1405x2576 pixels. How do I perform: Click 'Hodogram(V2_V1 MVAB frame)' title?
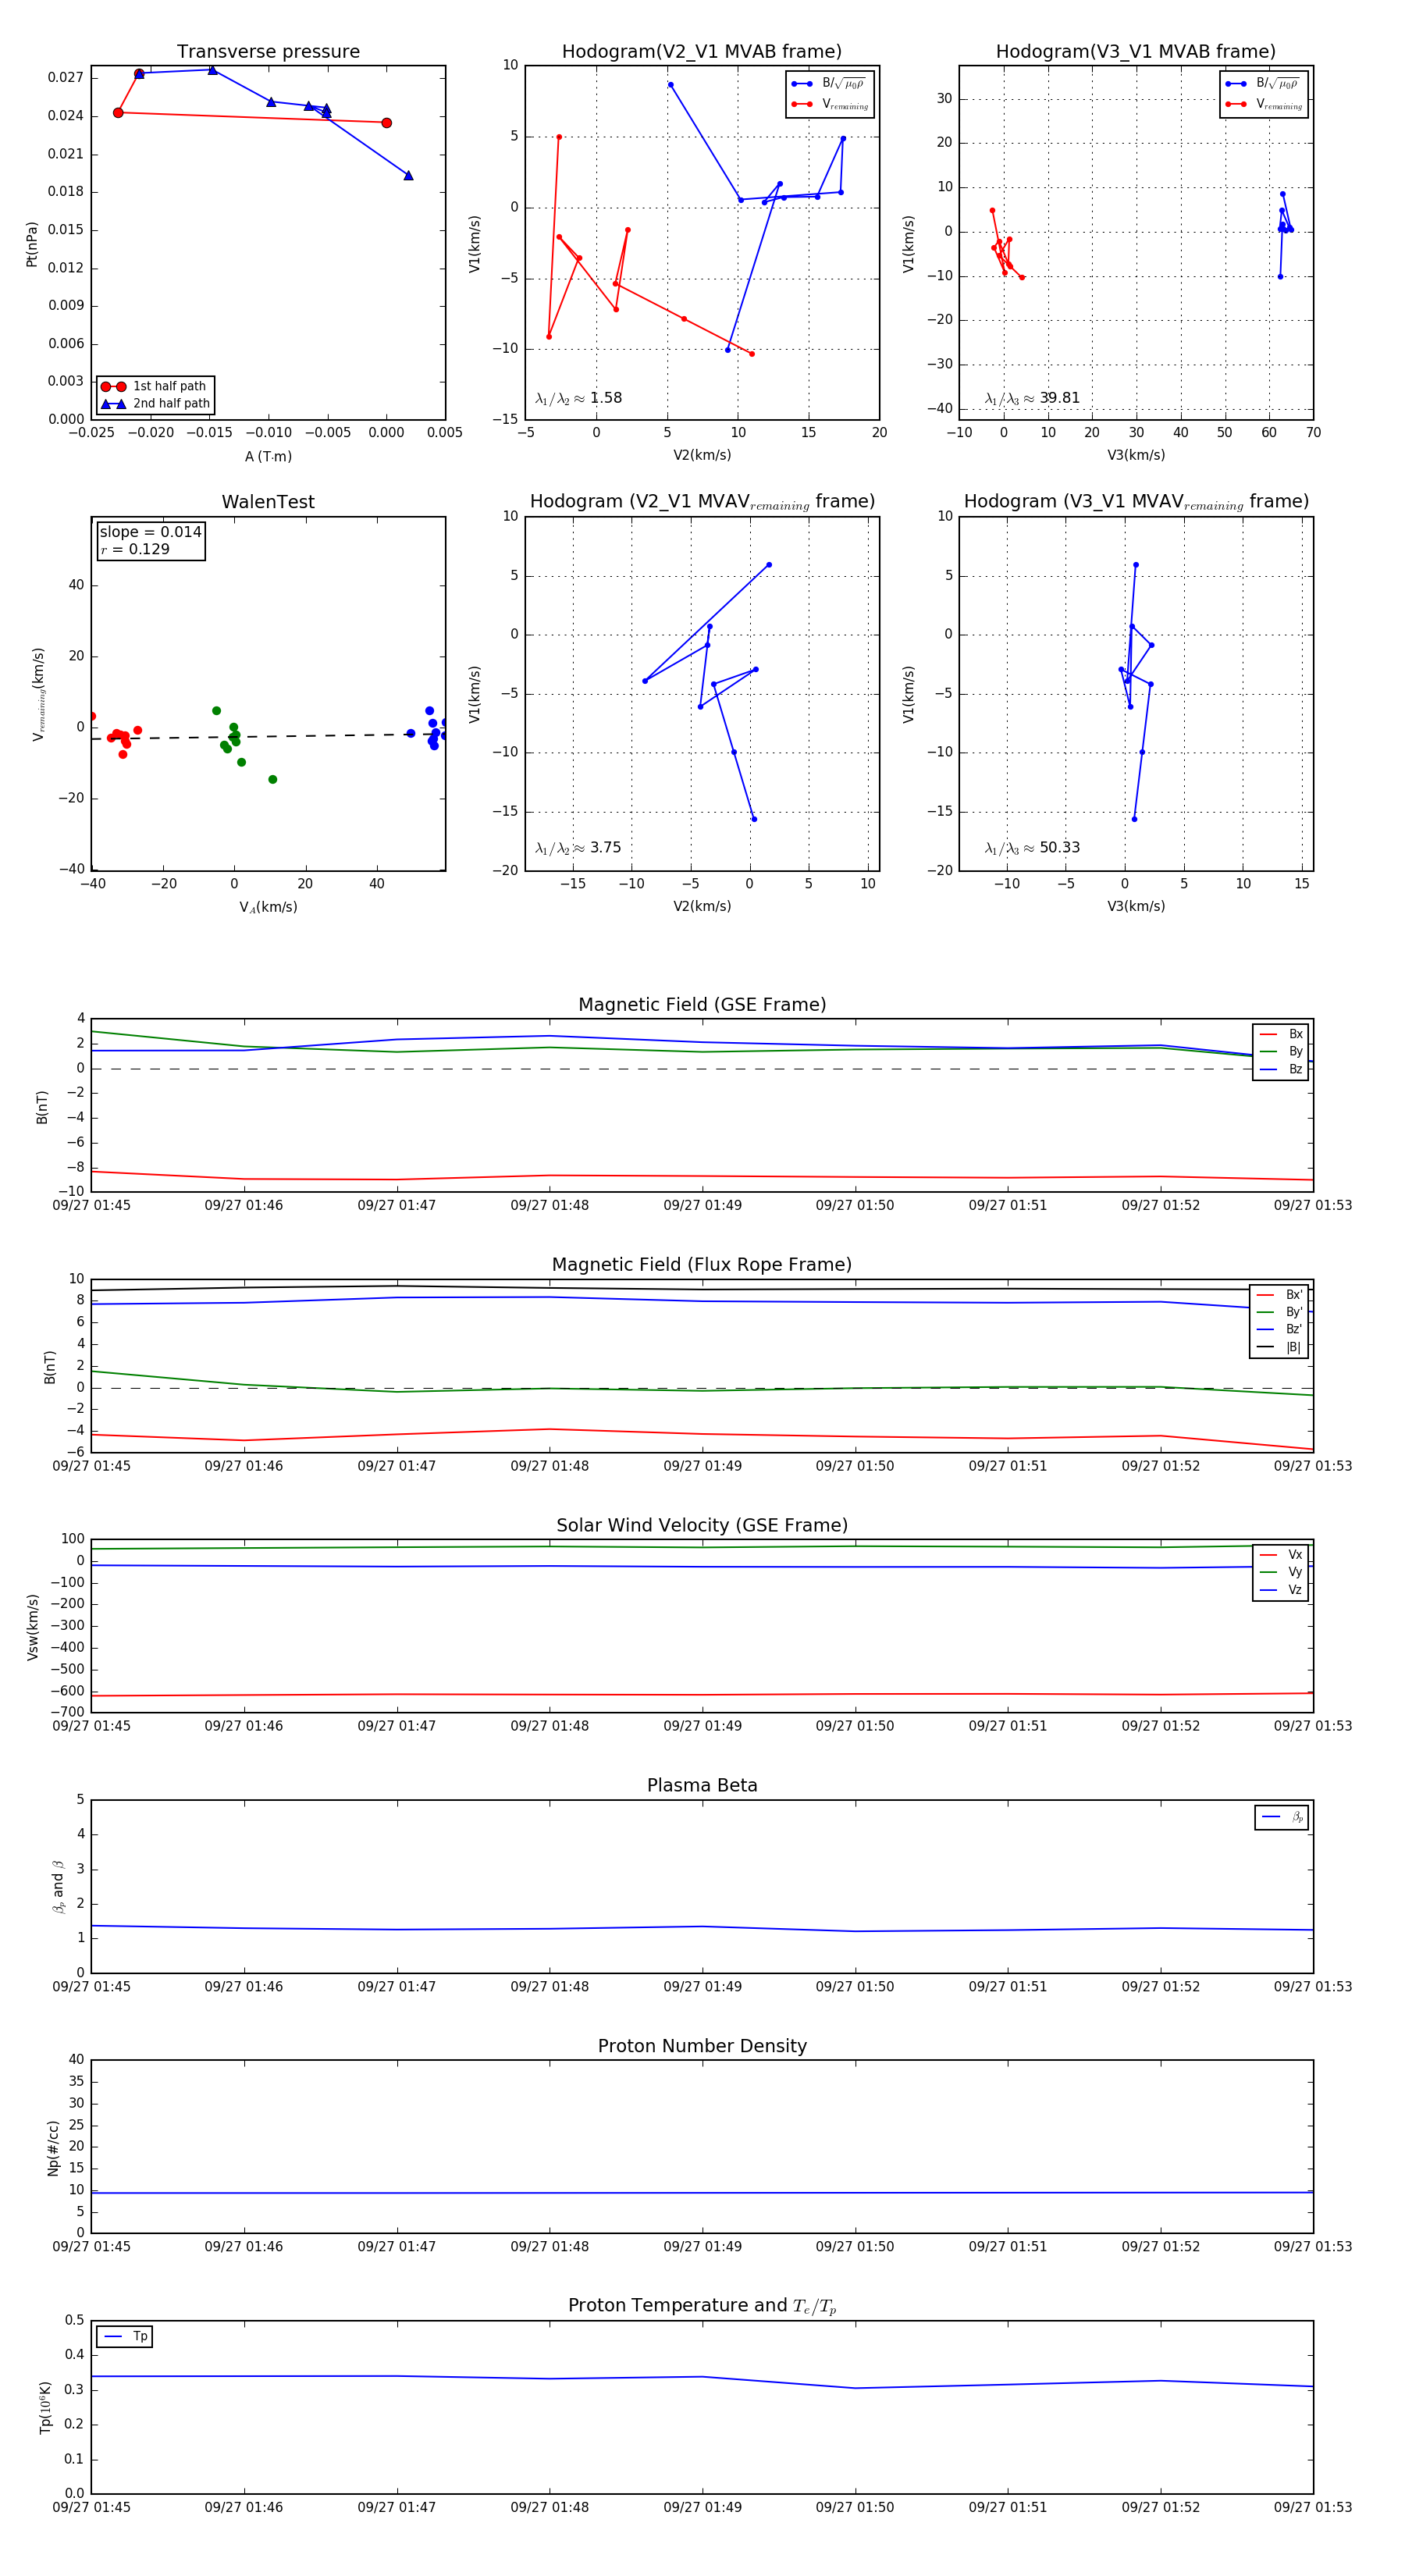coord(702,51)
